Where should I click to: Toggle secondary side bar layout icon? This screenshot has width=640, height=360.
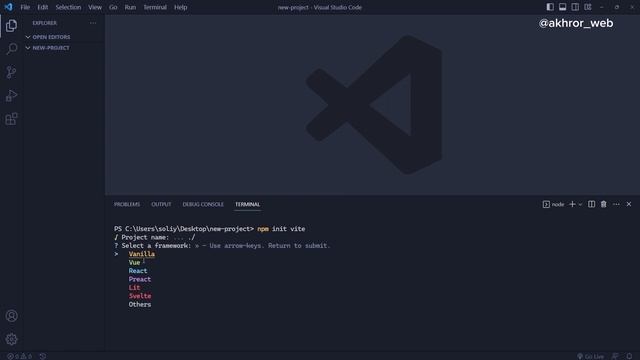[575, 7]
